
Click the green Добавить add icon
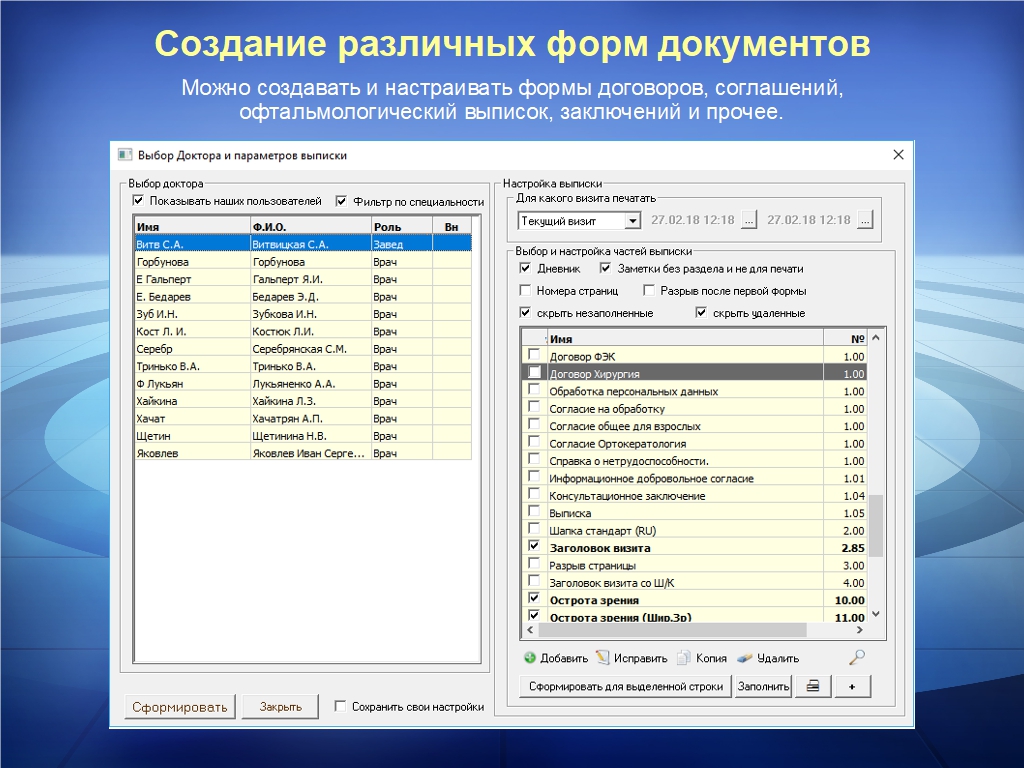(530, 658)
